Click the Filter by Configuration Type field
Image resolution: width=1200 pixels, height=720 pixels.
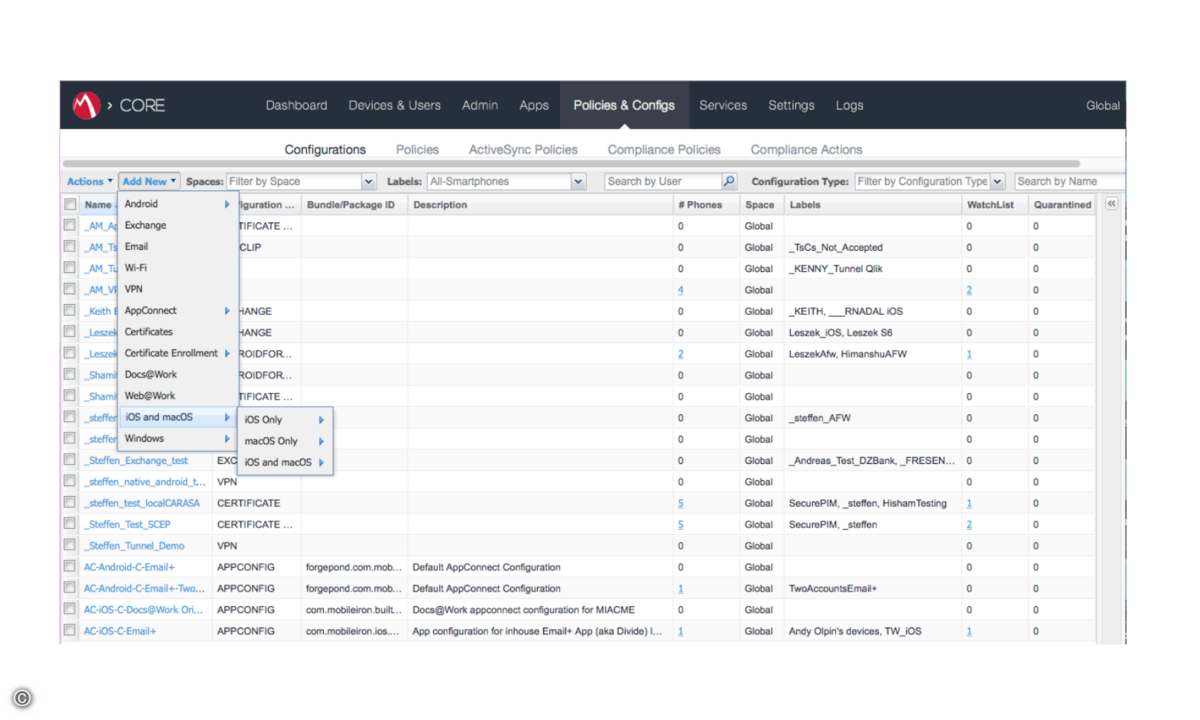(x=922, y=181)
